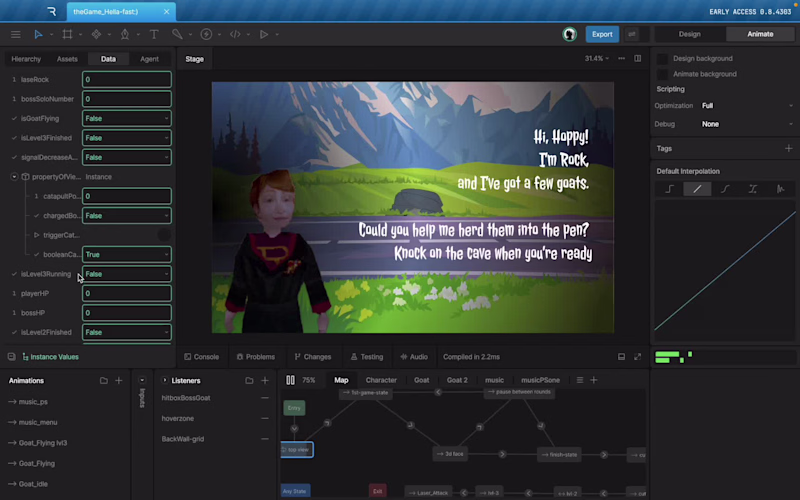Screen dimensions: 800x500
Task: Open the Audio tab
Action: coord(414,357)
